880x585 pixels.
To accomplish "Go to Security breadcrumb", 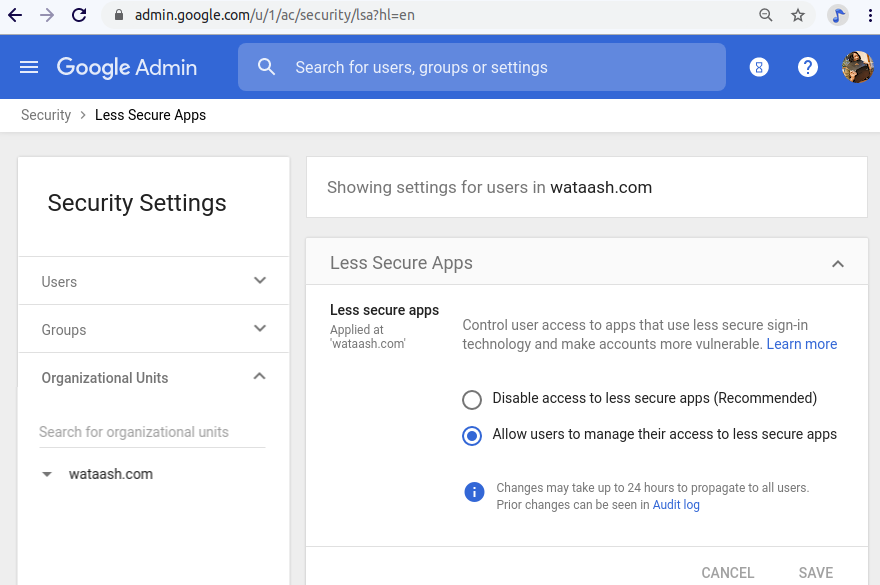I will pos(46,115).
